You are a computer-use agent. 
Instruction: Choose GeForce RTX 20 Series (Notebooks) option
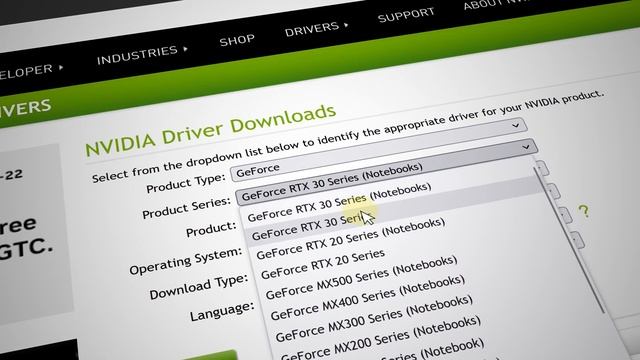350,239
